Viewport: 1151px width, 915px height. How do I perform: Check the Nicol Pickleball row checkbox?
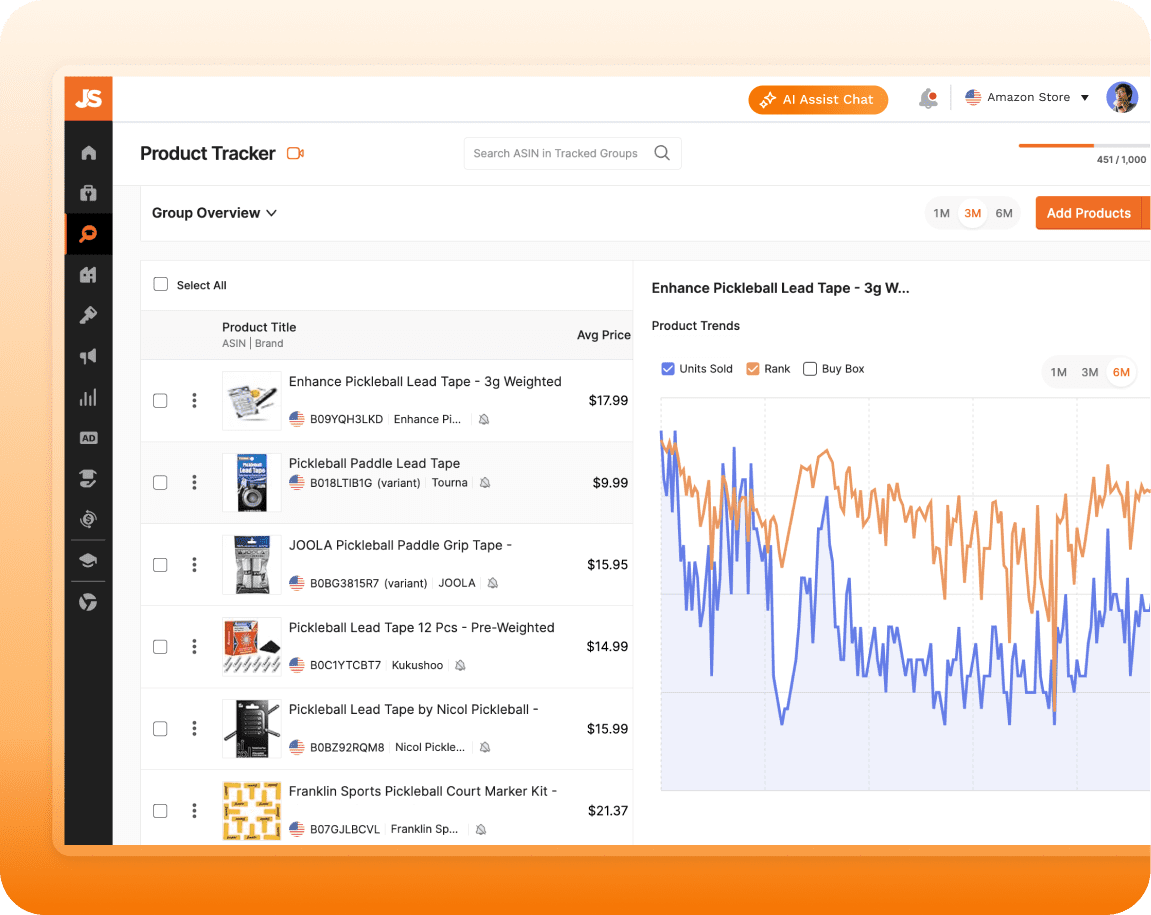pos(160,728)
